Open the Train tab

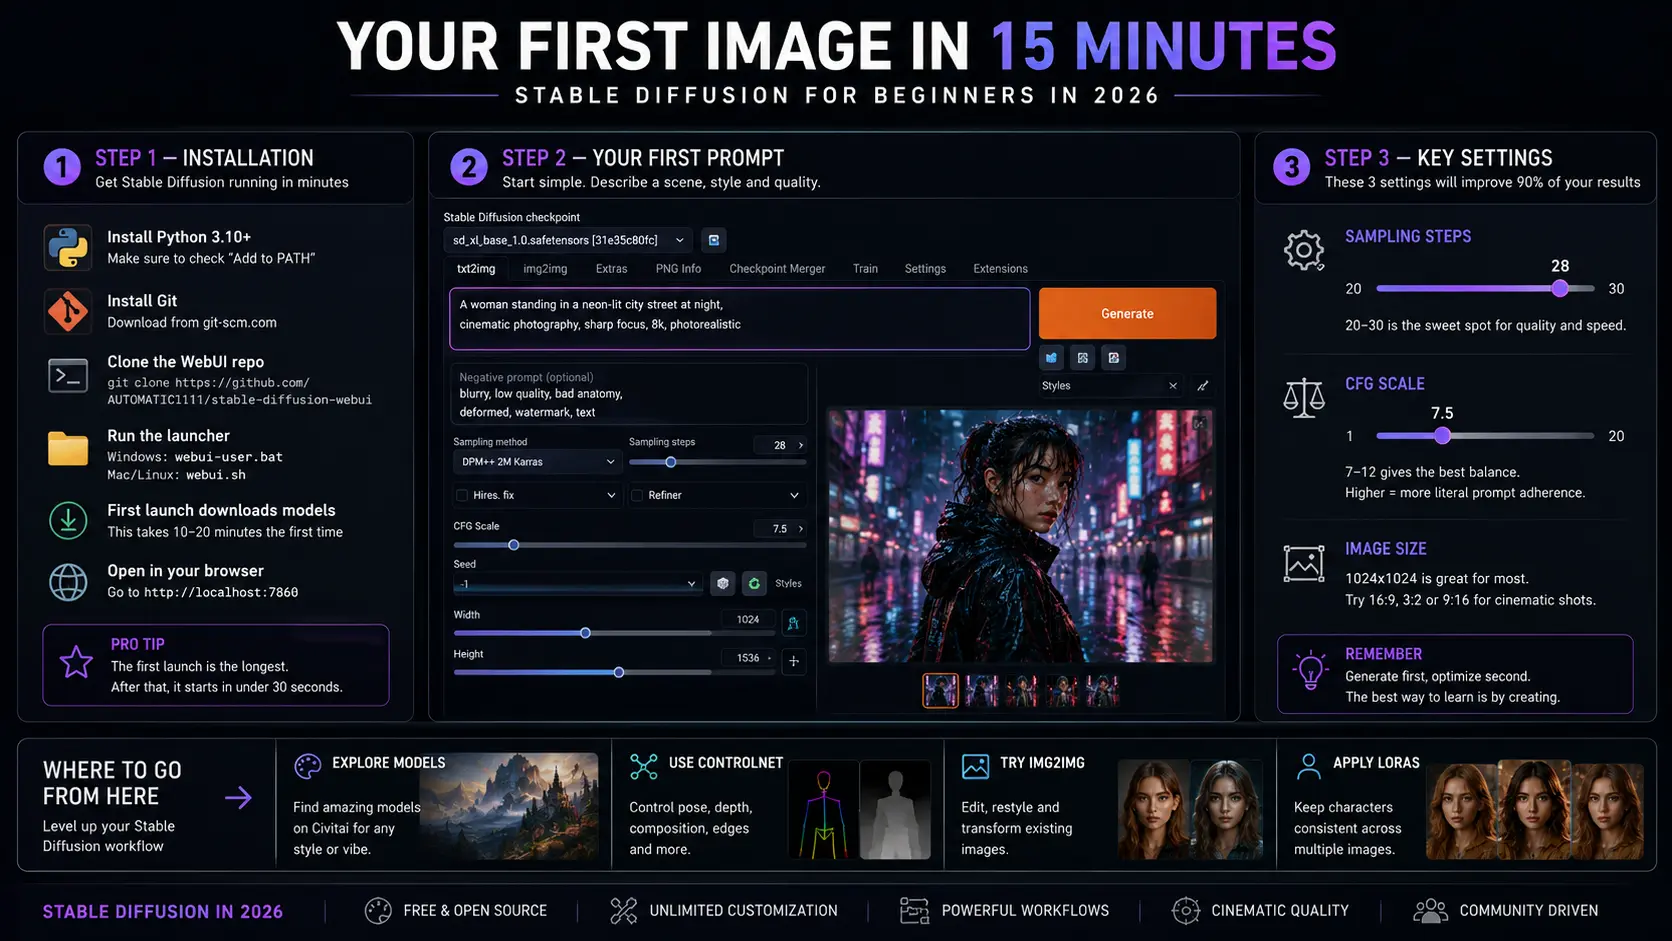(865, 269)
